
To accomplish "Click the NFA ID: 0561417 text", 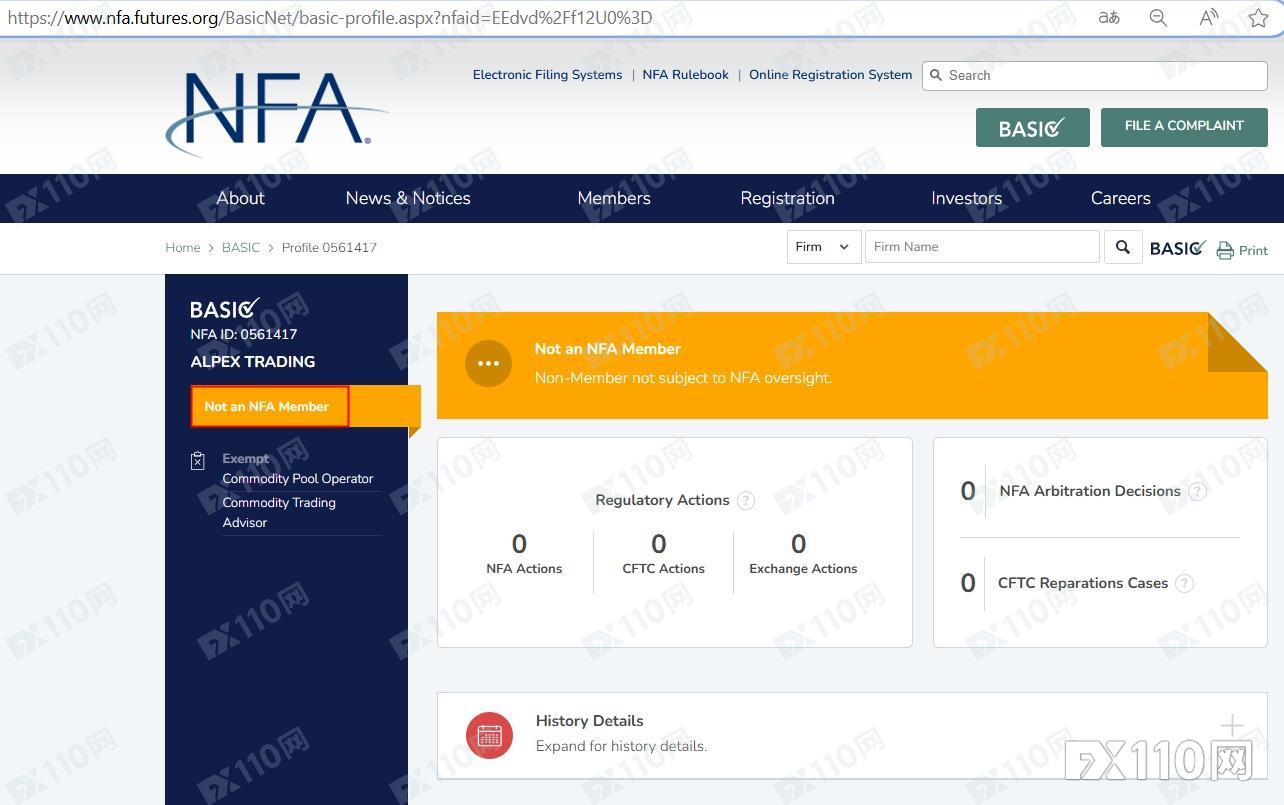I will click(244, 334).
